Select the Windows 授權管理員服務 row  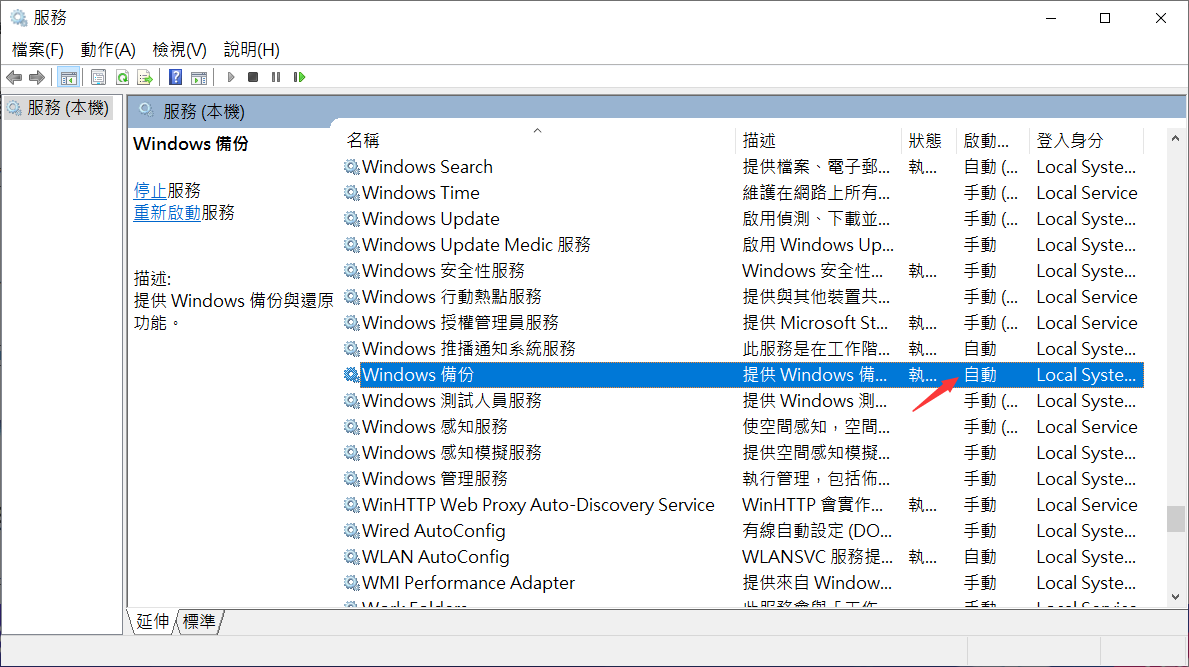click(743, 323)
